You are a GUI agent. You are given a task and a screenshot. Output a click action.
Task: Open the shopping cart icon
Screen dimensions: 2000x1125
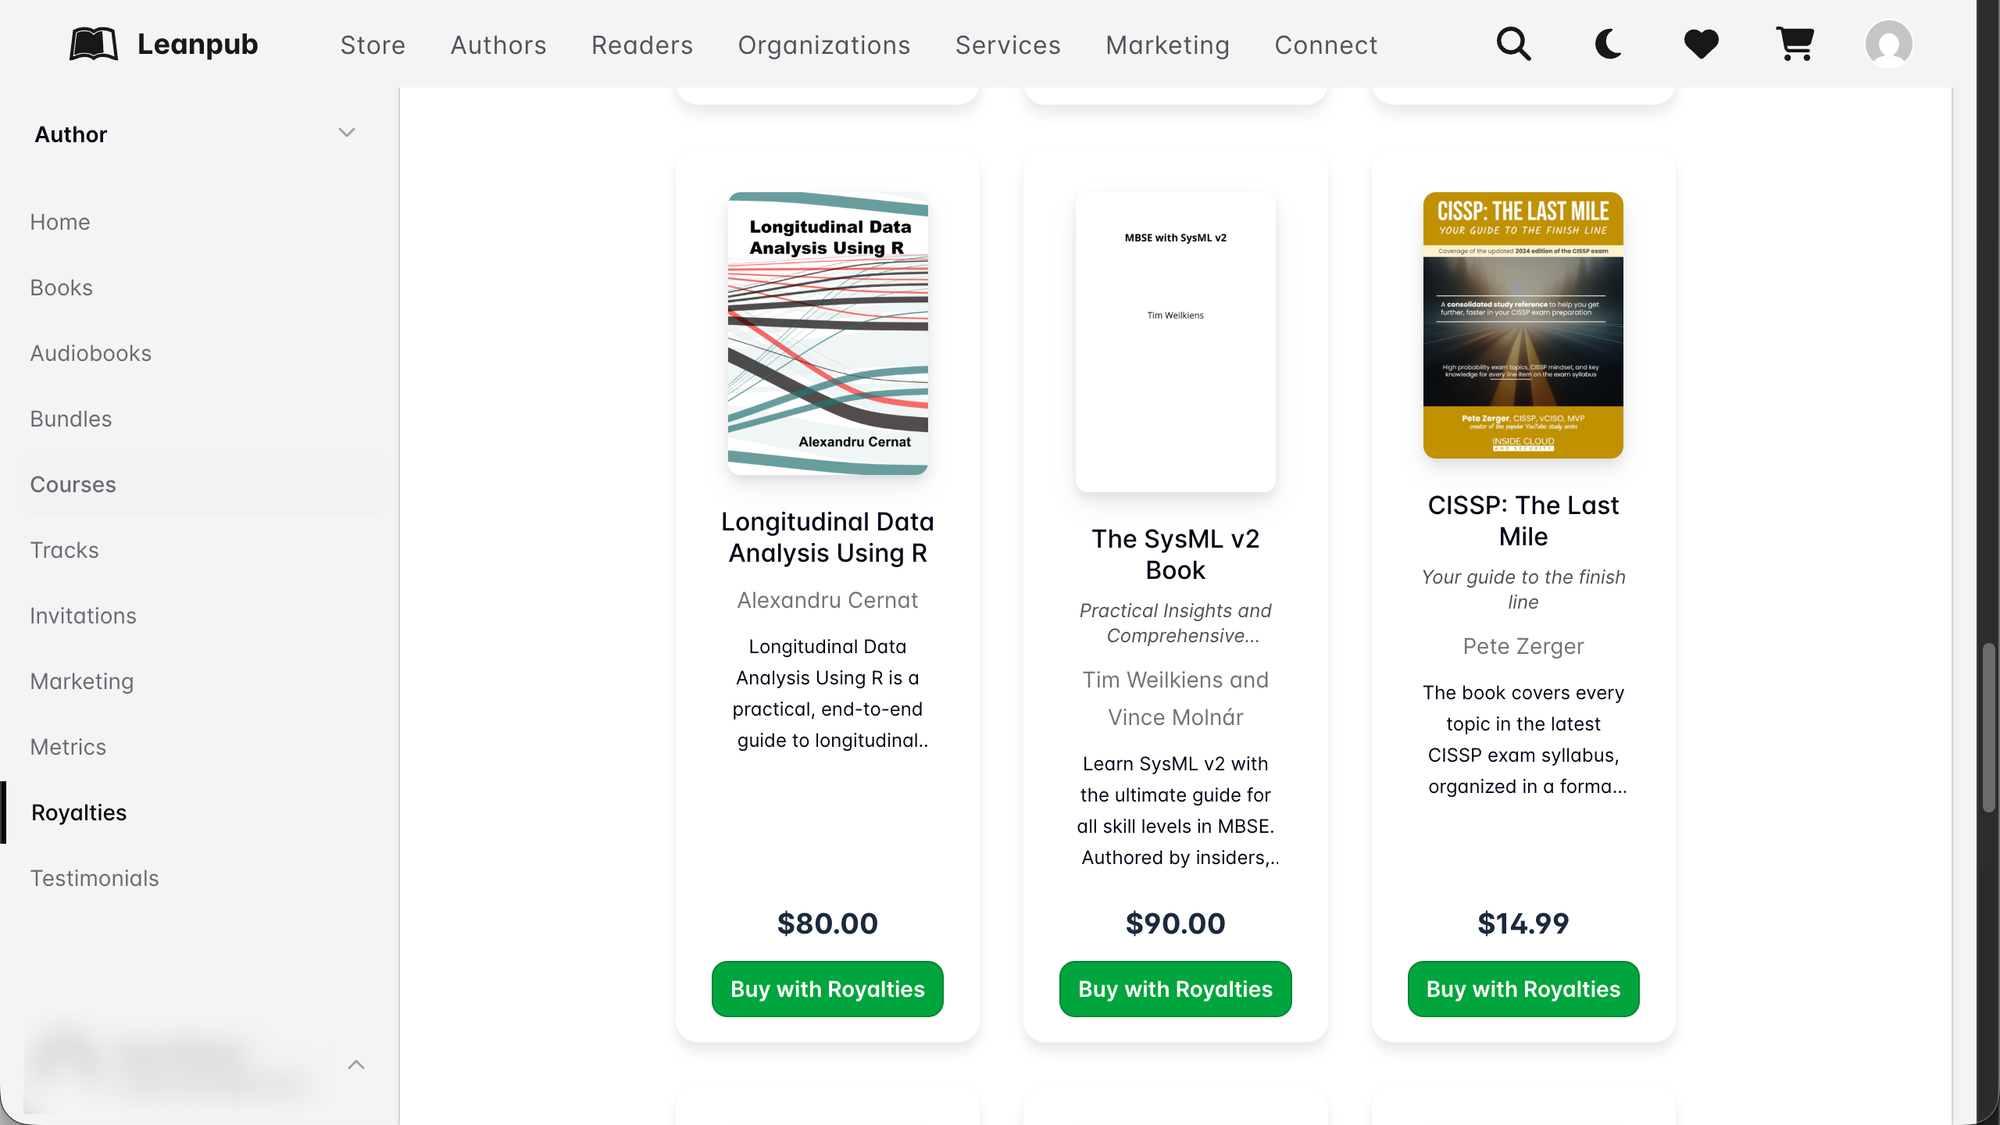tap(1795, 44)
